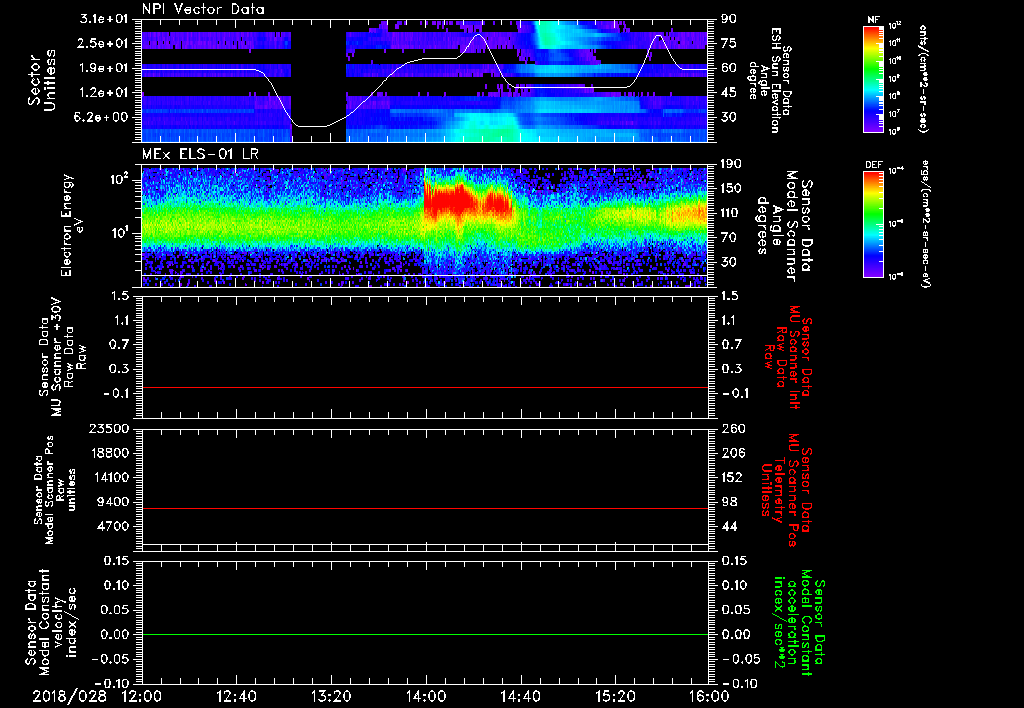
Task: Click the "206" telemetry tick value
Action: tap(731, 453)
